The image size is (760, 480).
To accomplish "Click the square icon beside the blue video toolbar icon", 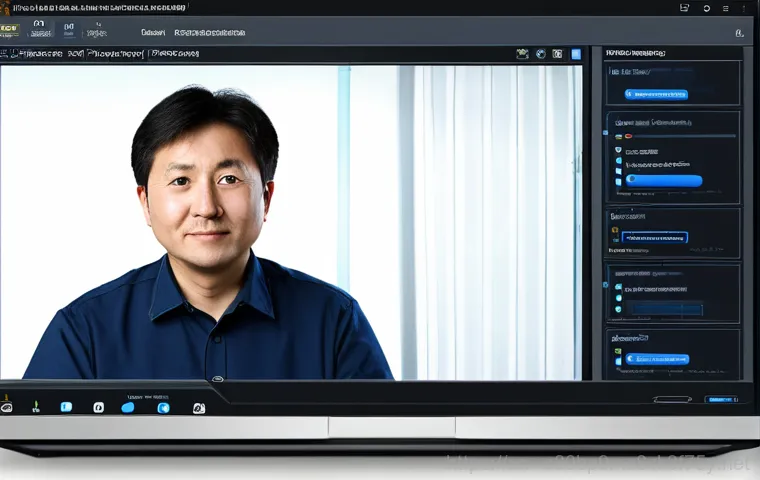I will click(557, 54).
